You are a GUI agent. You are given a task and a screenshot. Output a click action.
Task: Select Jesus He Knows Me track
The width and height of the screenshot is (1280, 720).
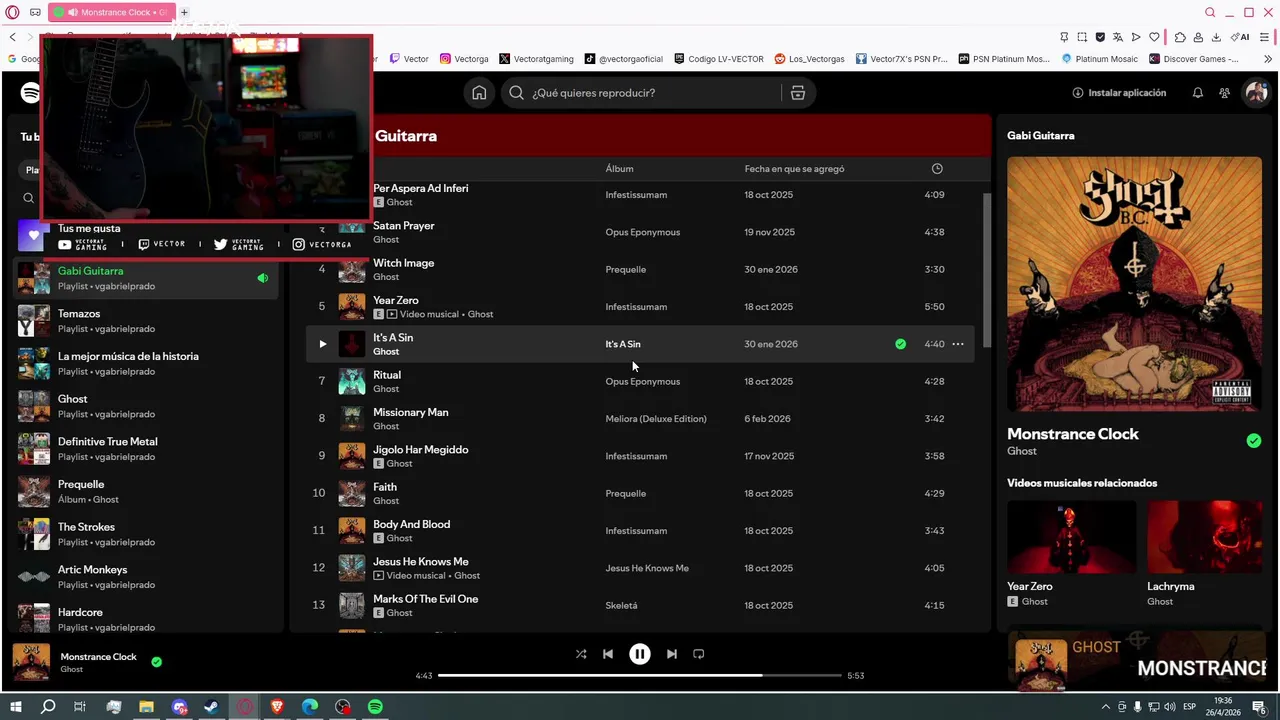click(x=640, y=568)
